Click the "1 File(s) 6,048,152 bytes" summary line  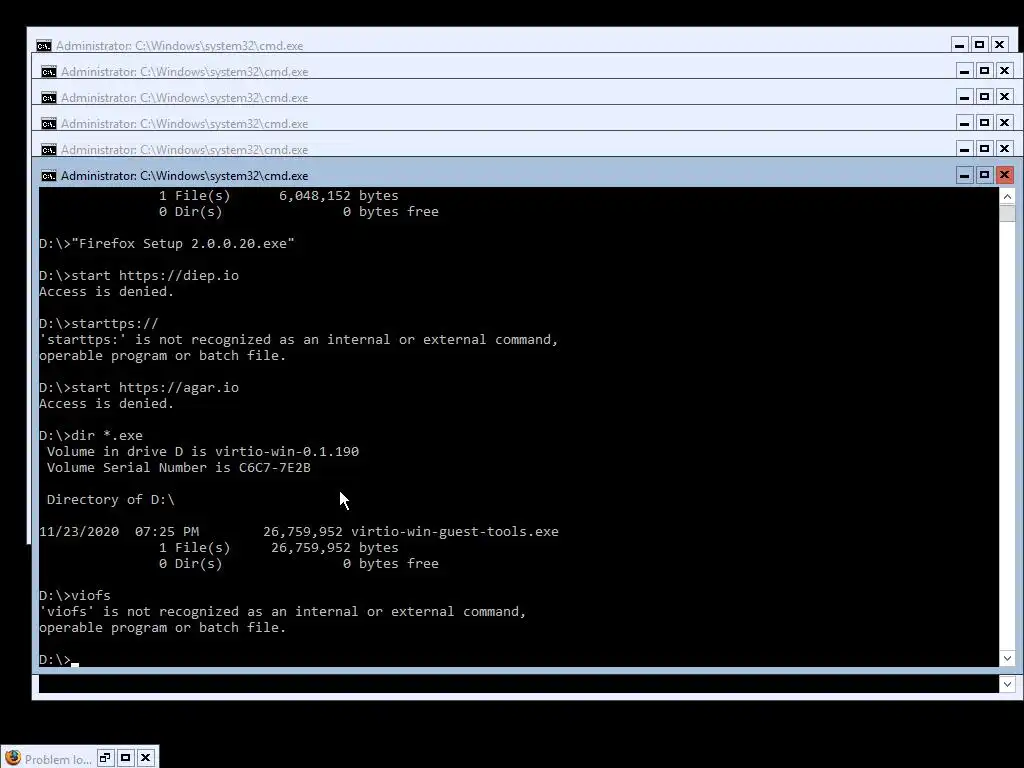coord(278,196)
